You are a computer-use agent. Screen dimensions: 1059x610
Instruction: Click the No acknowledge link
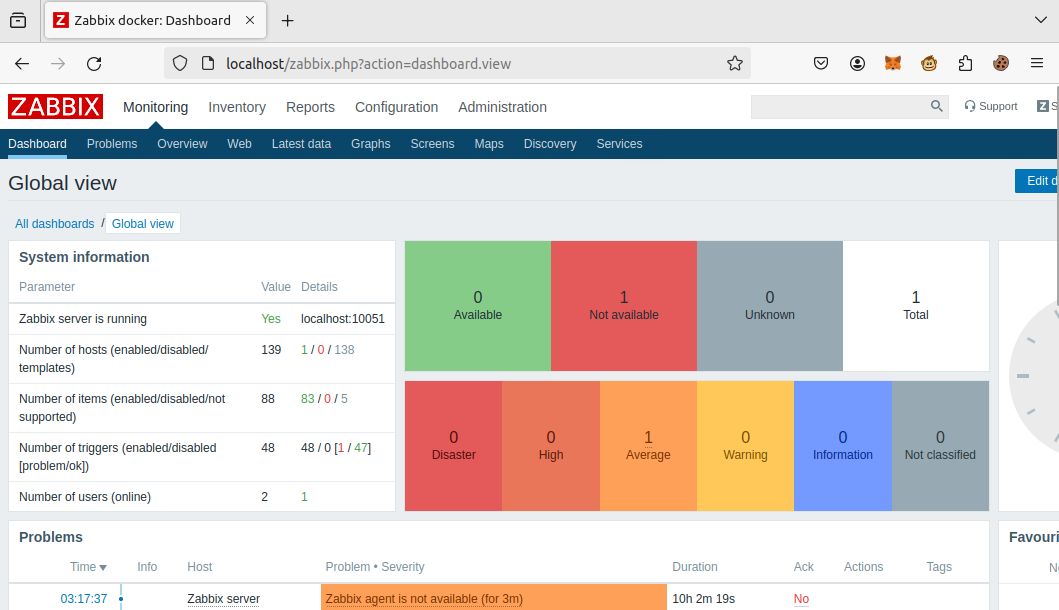click(x=801, y=599)
